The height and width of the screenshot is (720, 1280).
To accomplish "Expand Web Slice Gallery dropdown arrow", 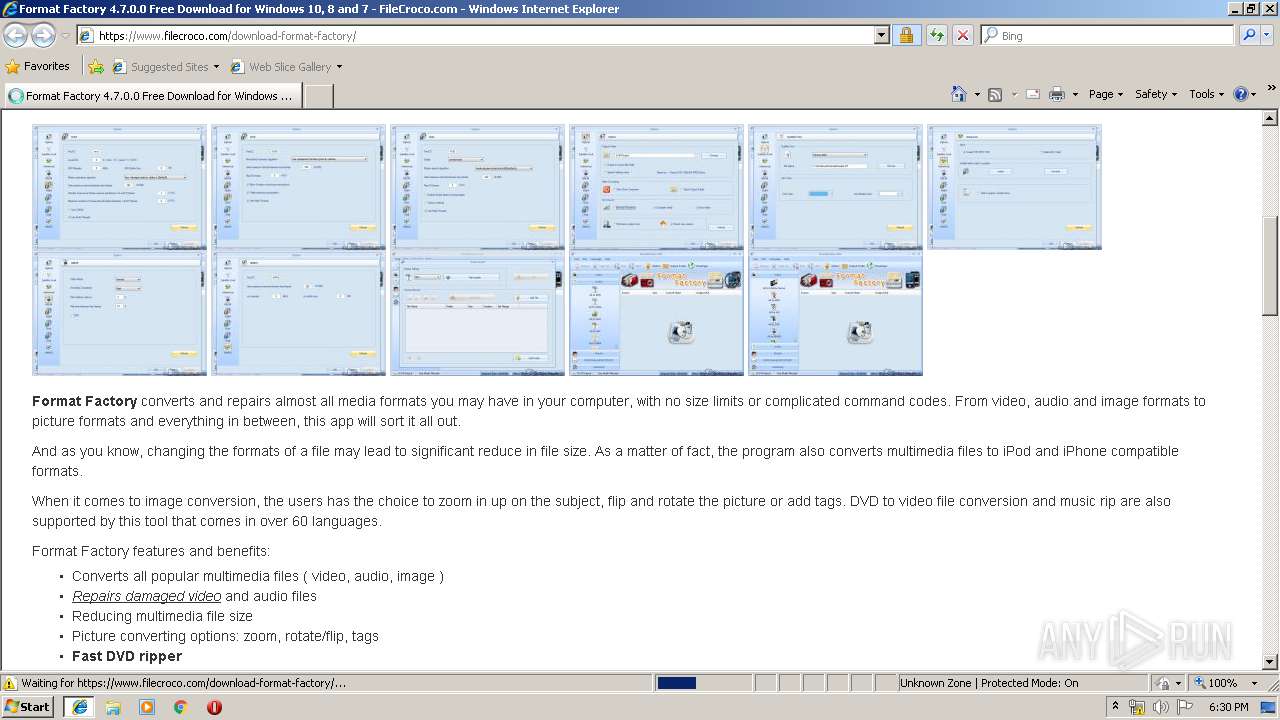I will click(339, 67).
